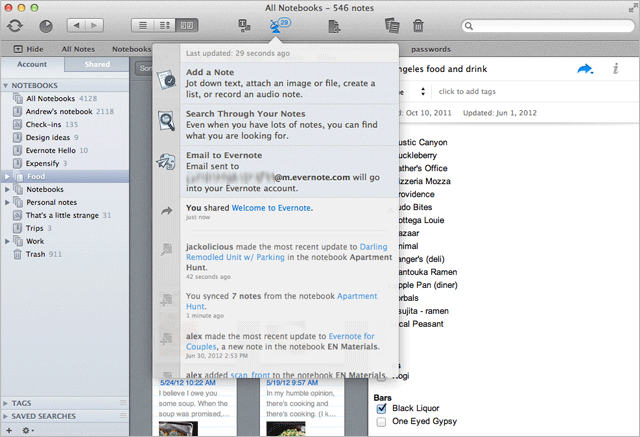The width and height of the screenshot is (640, 437).
Task: Expand the Food notebook stack
Action: point(8,176)
